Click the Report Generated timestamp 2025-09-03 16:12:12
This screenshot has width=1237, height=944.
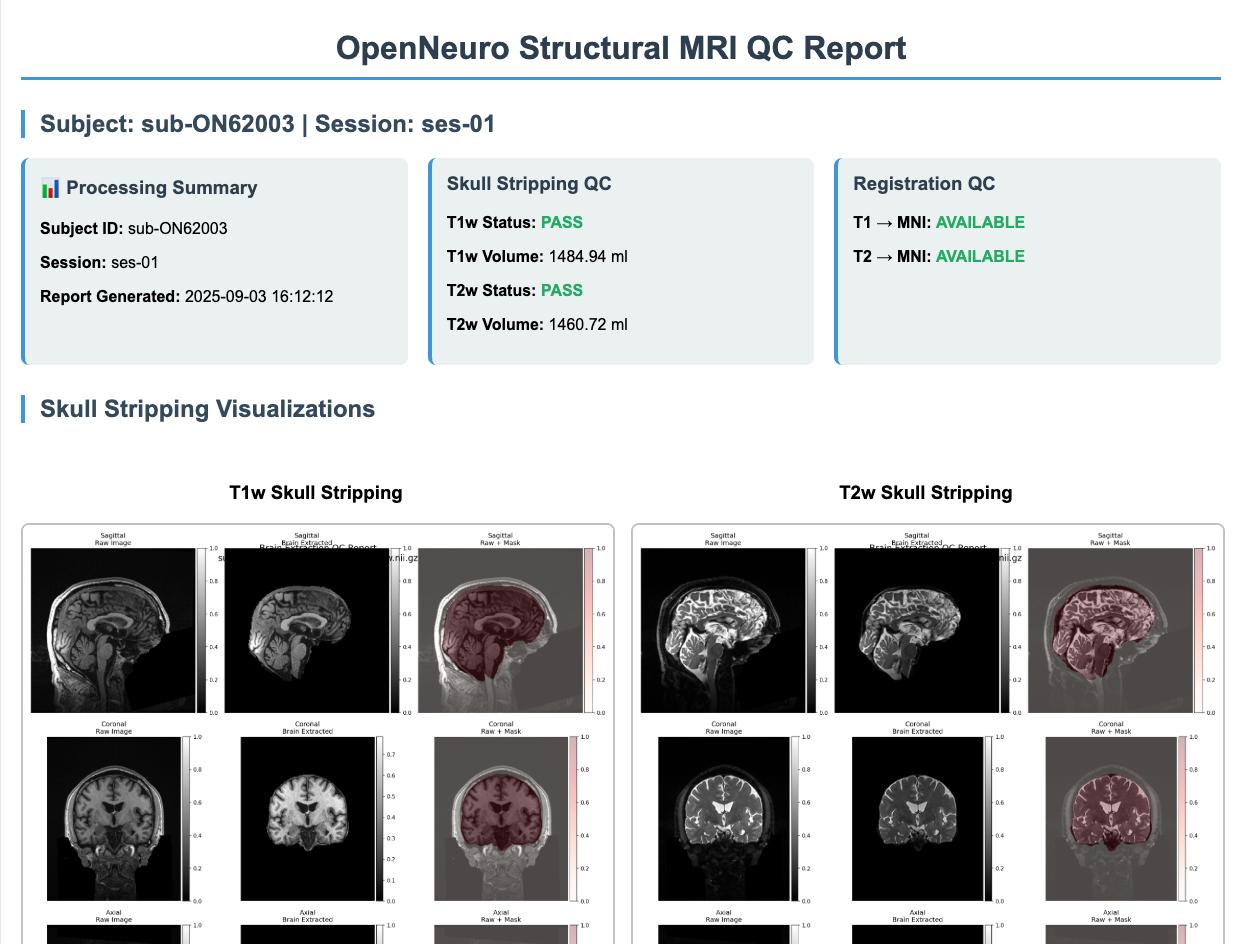tap(259, 296)
